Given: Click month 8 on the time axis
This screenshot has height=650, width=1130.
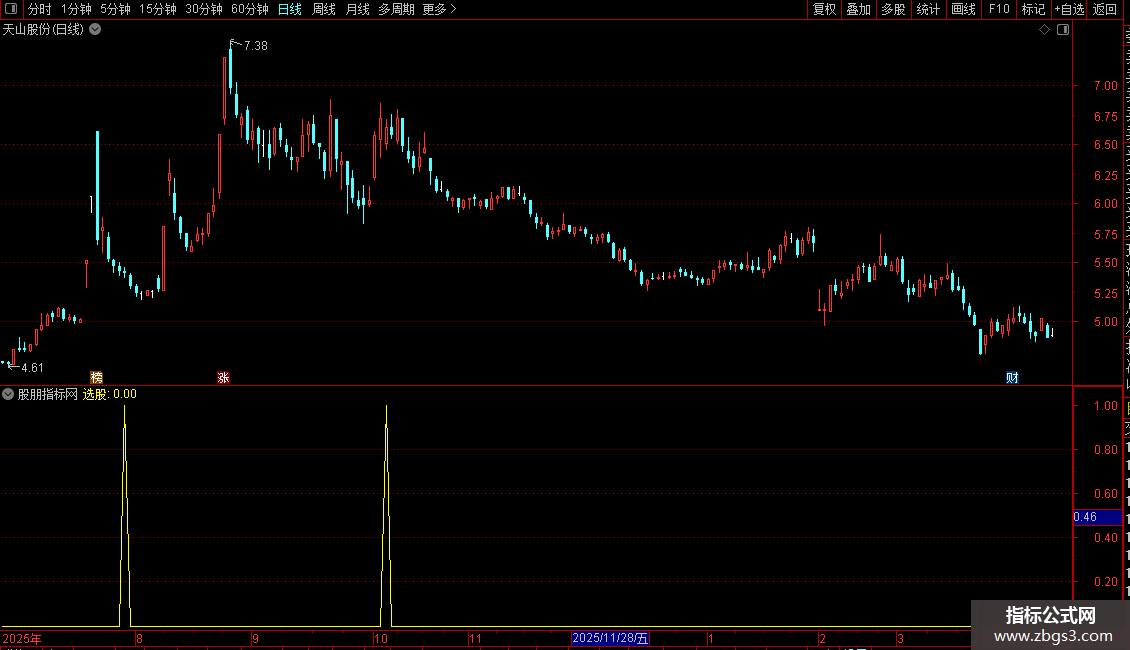Looking at the screenshot, I should (x=139, y=638).
